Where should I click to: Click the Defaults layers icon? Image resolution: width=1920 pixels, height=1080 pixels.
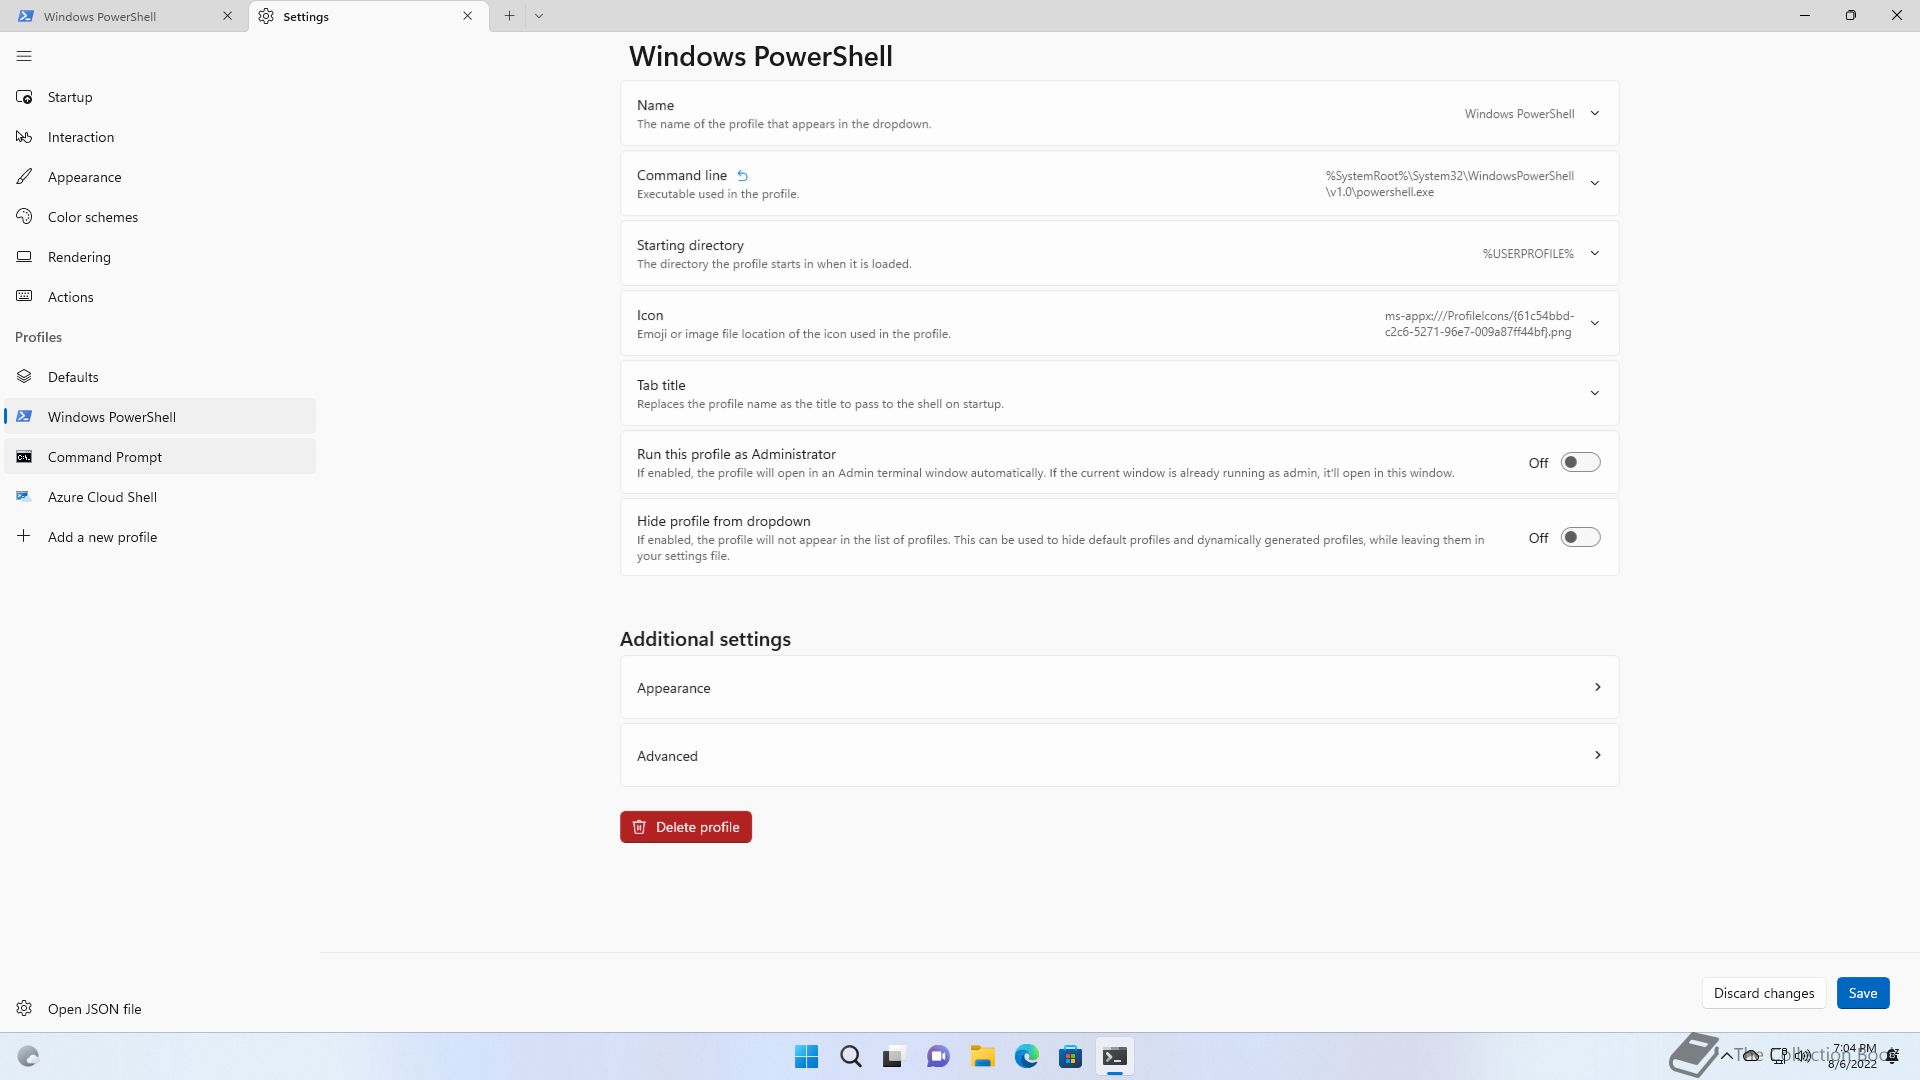pyautogui.click(x=24, y=377)
